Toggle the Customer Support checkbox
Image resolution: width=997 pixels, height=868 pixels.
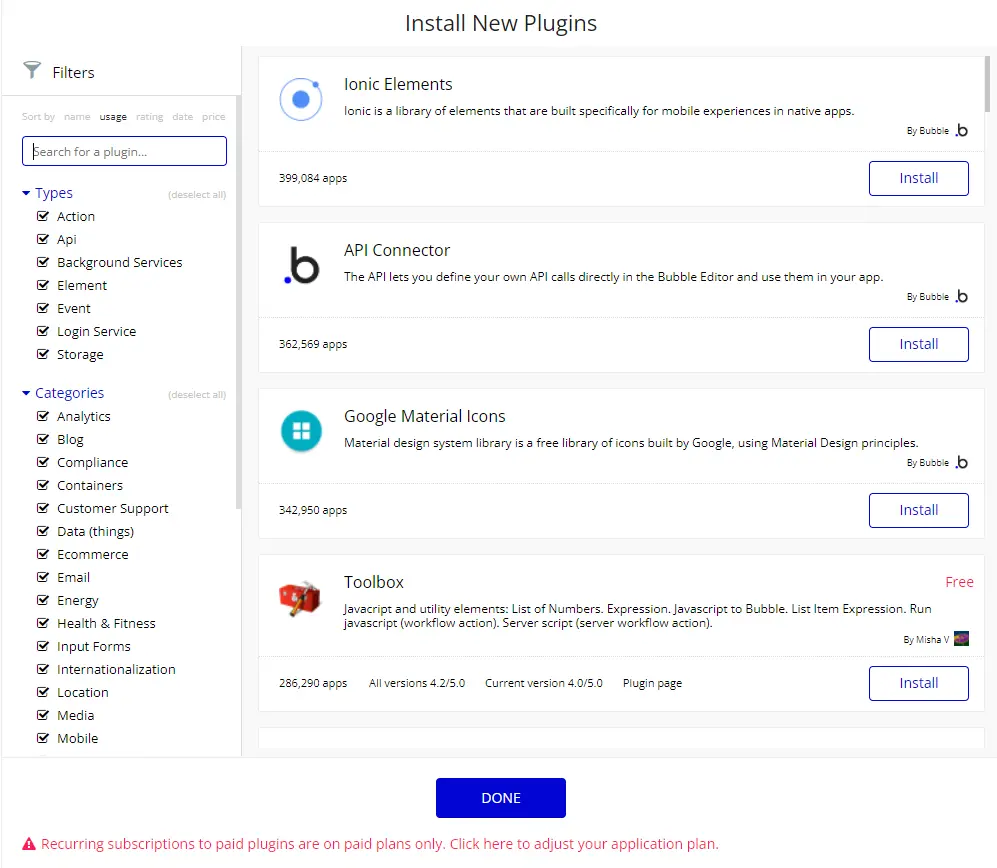(43, 508)
